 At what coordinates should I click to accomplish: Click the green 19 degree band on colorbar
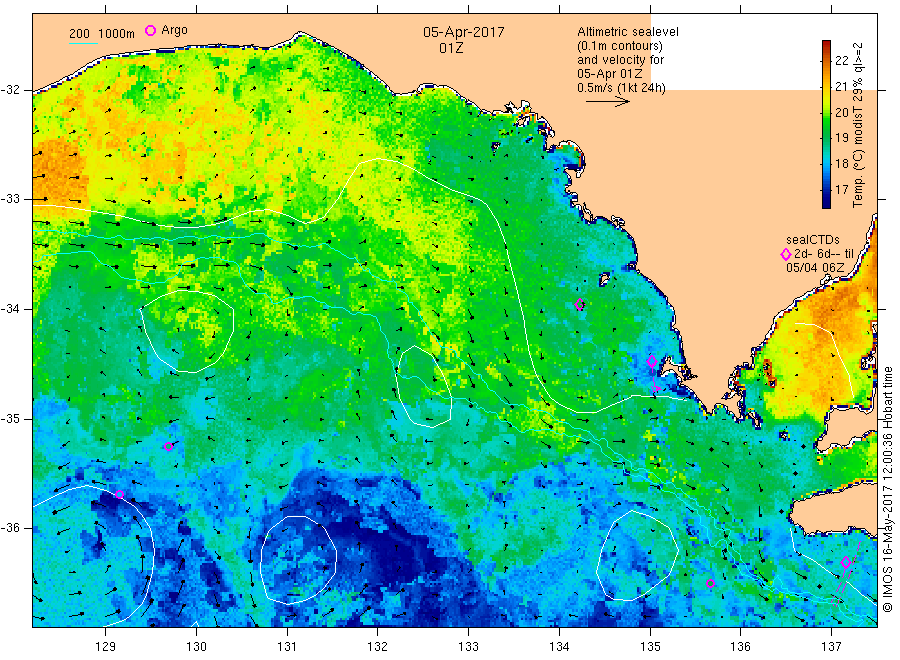point(827,138)
